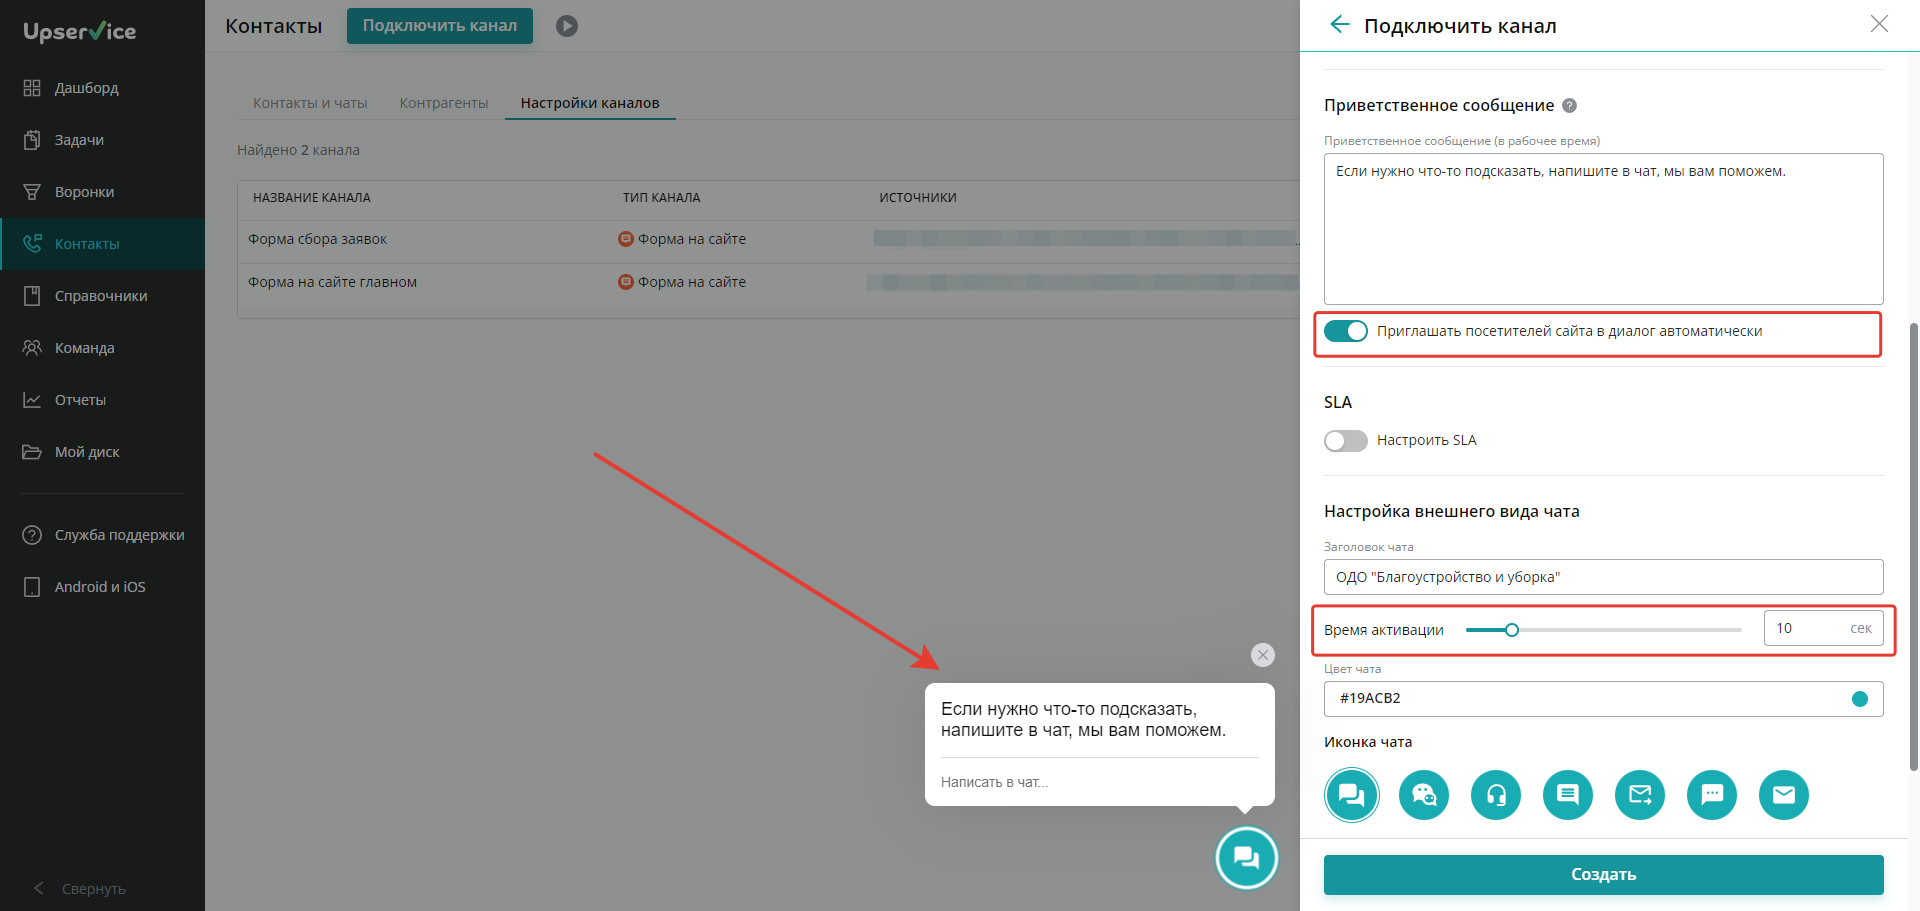This screenshot has width=1920, height=911.
Task: Click the play video icon near Подключить канал
Action: pos(567,26)
